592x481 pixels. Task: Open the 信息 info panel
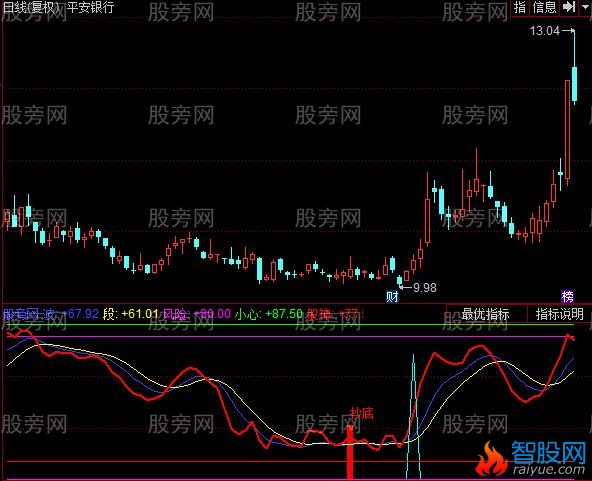click(x=544, y=7)
